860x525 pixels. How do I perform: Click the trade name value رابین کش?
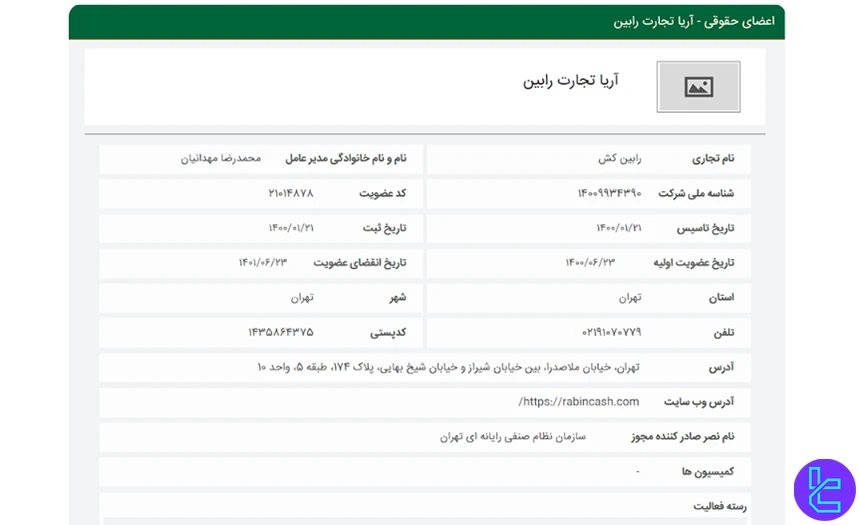click(620, 159)
